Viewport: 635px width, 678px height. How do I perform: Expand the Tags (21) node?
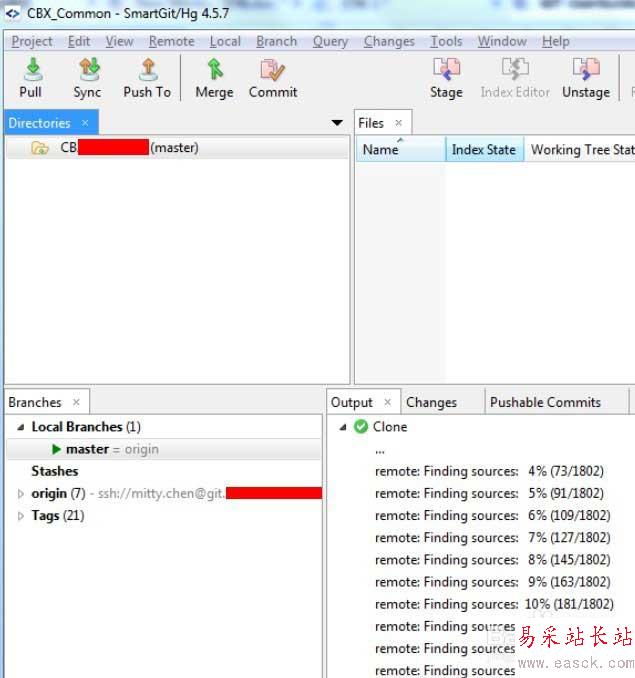pos(20,516)
